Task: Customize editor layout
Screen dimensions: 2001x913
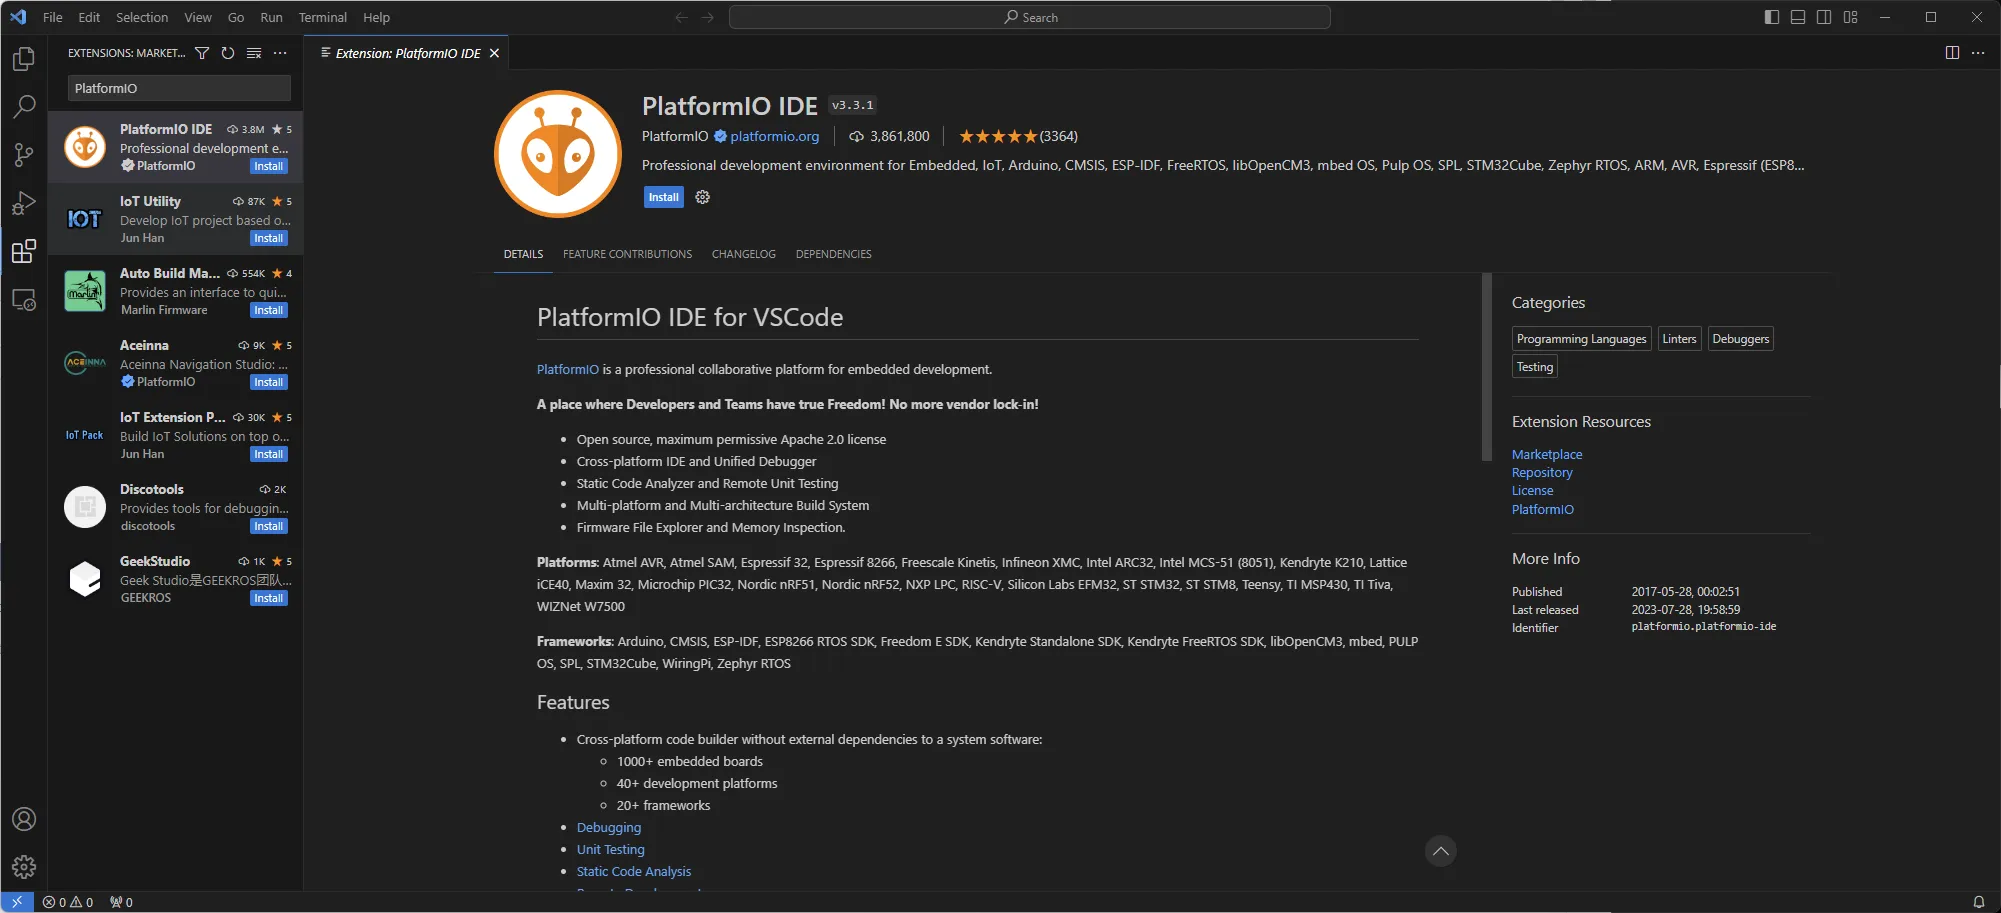Action: (1851, 17)
